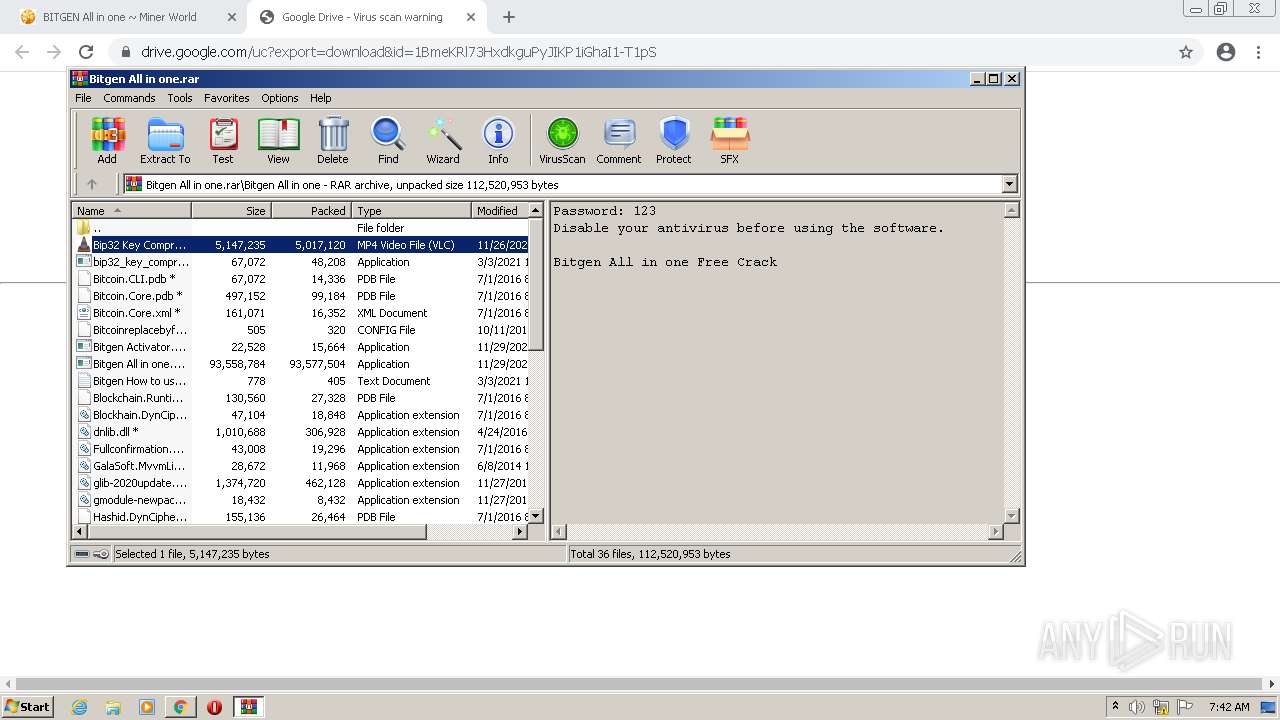Open Chrome from the taskbar
The width and height of the screenshot is (1280, 720).
(180, 707)
